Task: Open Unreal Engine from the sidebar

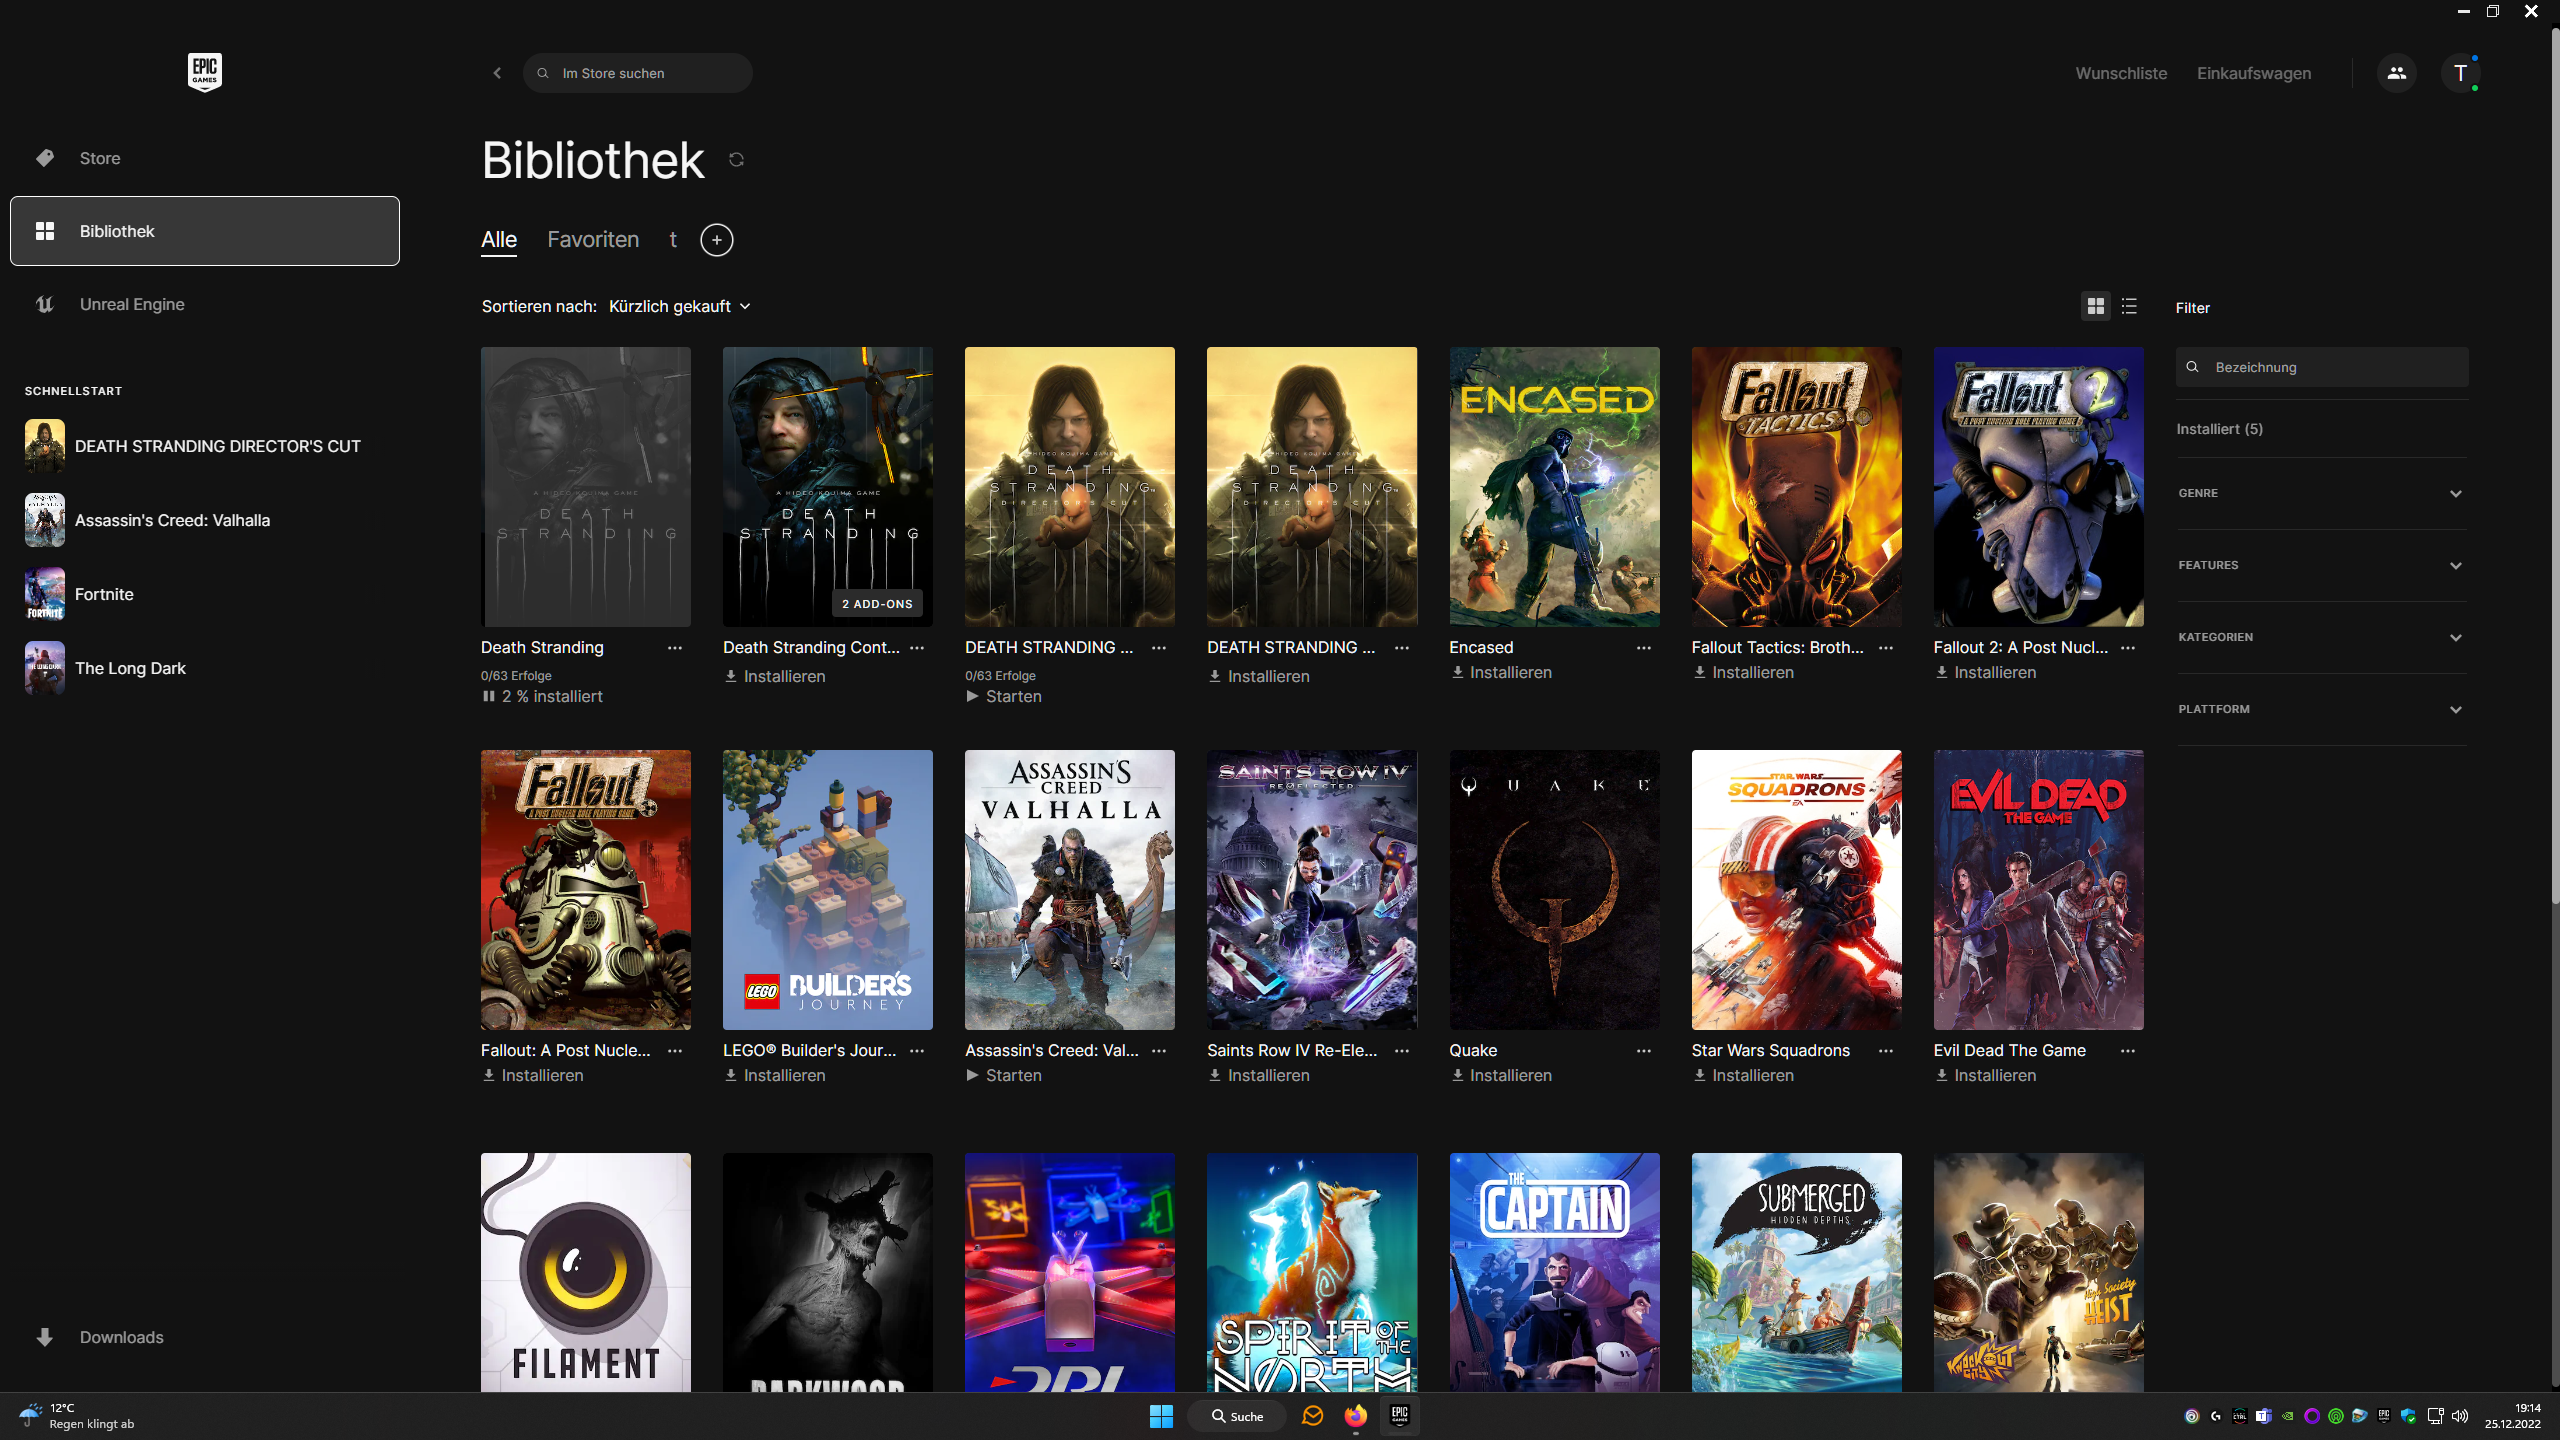Action: click(x=132, y=304)
